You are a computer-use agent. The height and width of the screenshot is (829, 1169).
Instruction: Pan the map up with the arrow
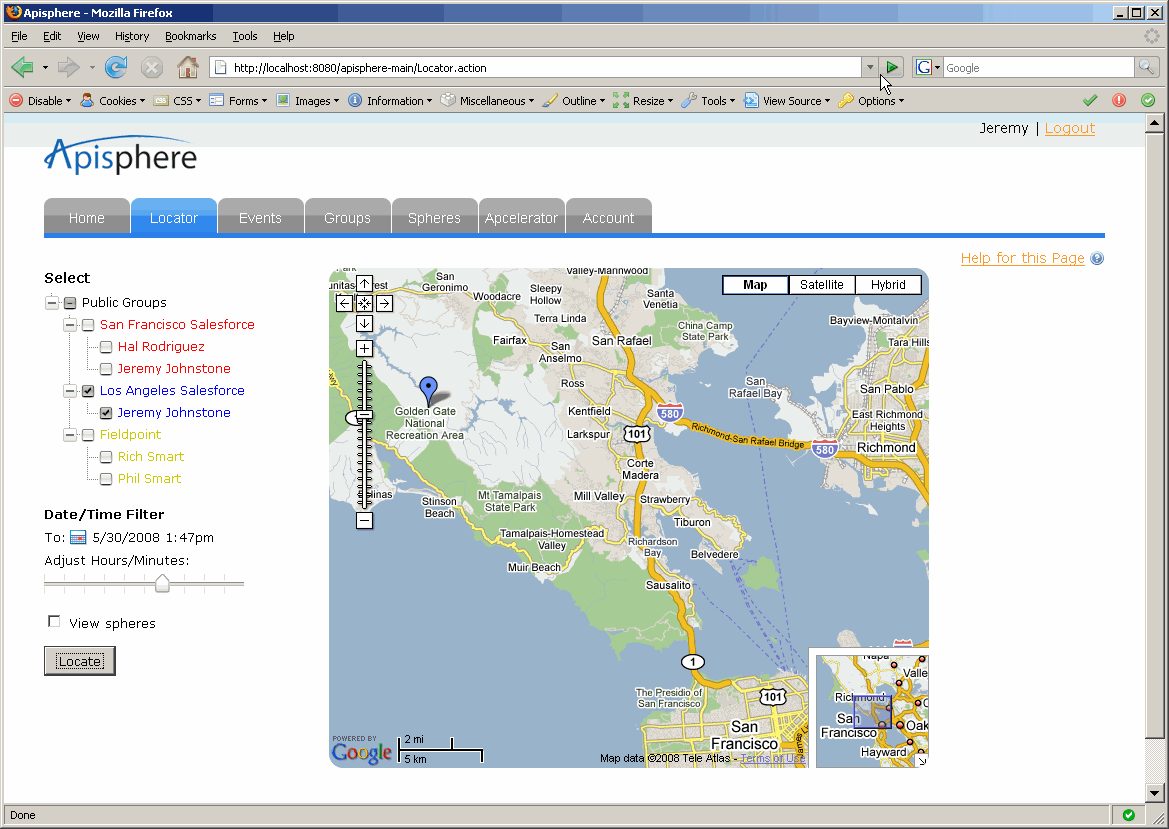[x=365, y=283]
